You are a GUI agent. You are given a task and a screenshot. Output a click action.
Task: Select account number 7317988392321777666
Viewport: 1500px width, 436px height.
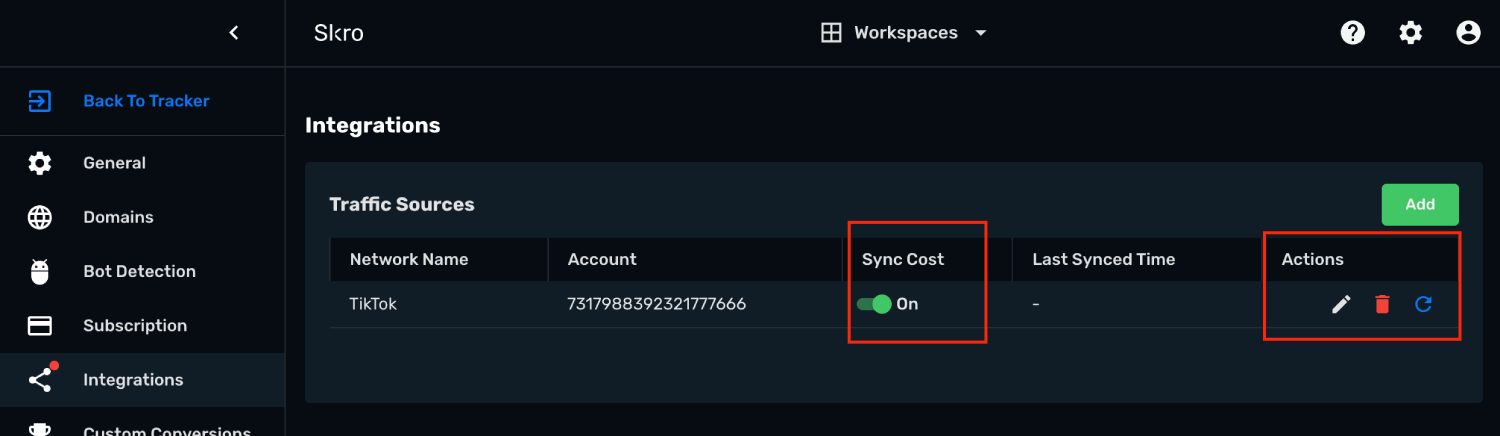[656, 304]
